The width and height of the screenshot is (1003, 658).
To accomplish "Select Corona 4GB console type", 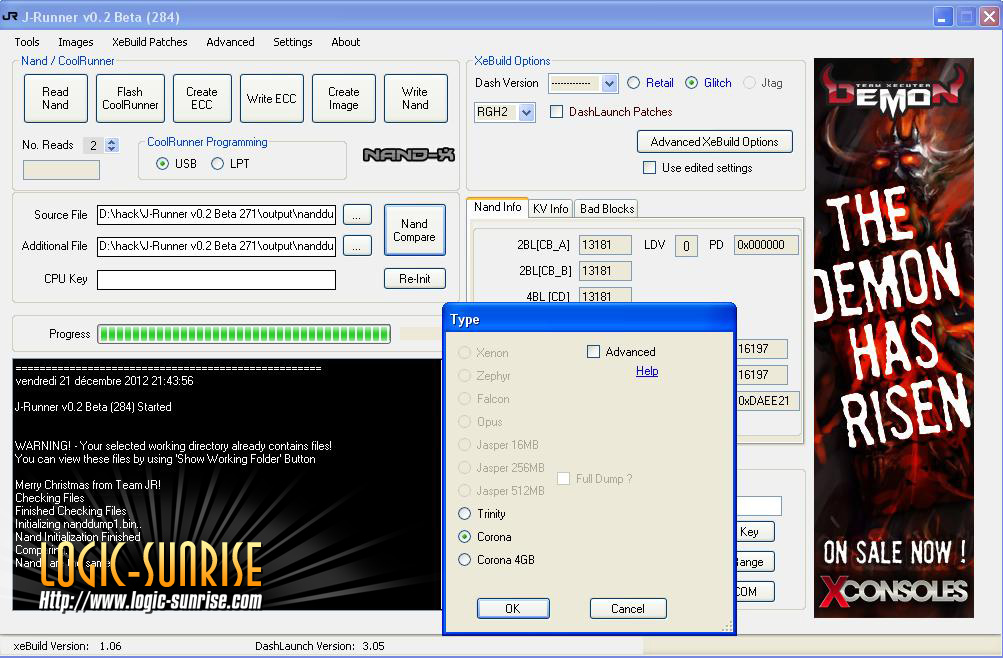I will point(464,560).
